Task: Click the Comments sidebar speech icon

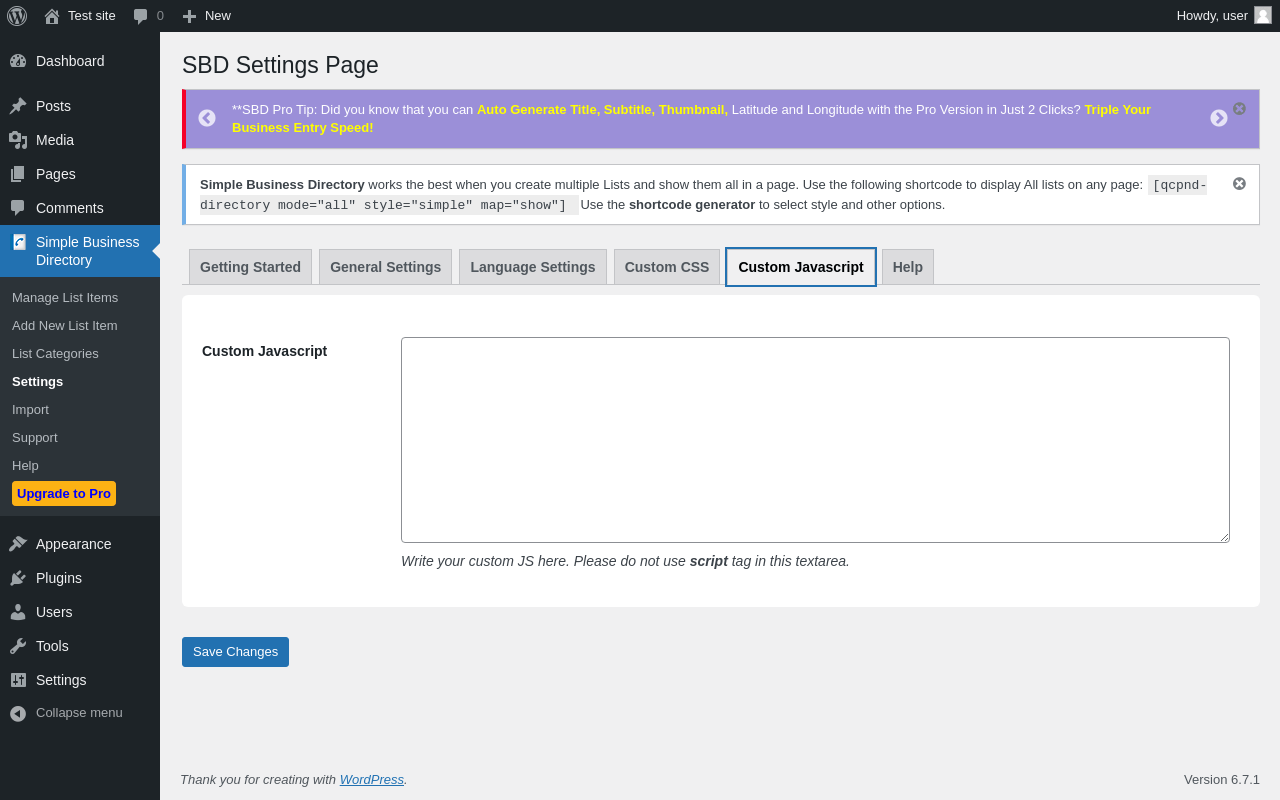Action: click(18, 208)
